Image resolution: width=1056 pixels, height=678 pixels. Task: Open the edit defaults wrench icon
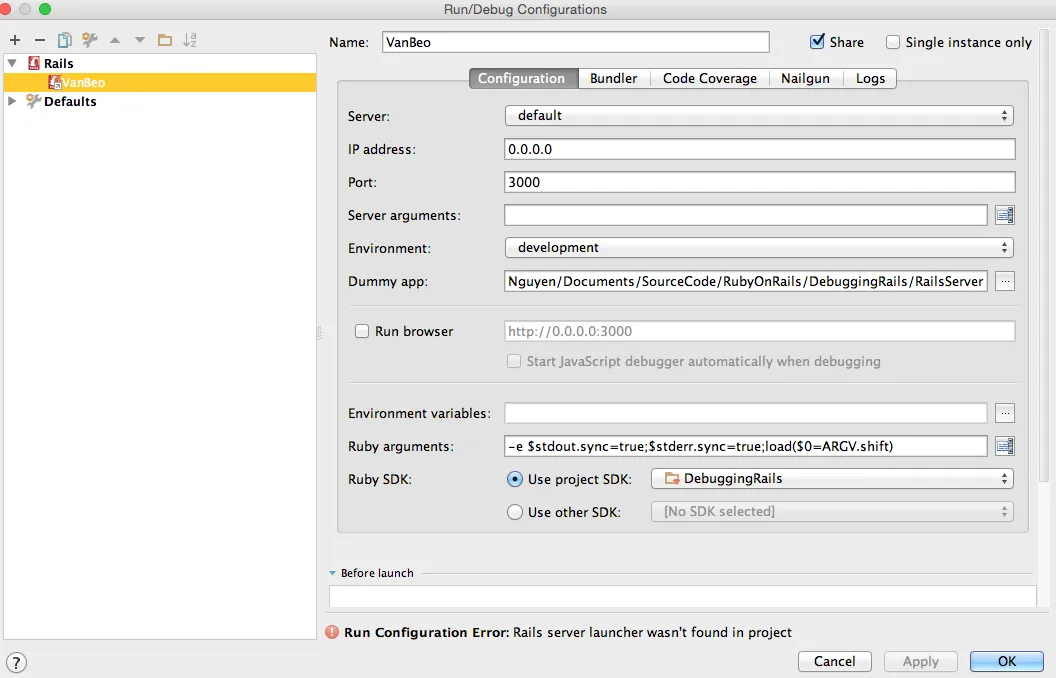(90, 40)
